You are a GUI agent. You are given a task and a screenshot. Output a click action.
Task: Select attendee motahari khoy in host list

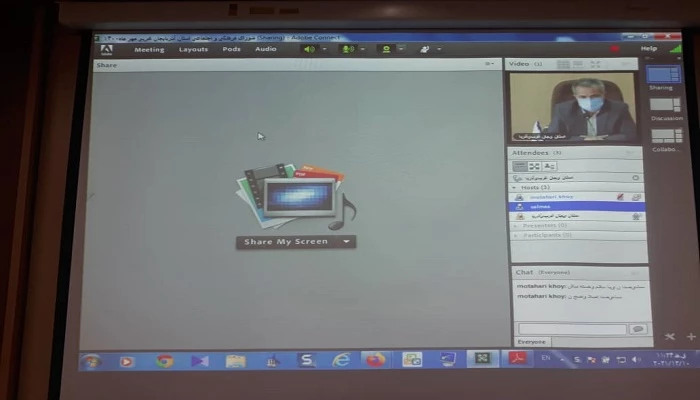click(x=551, y=197)
